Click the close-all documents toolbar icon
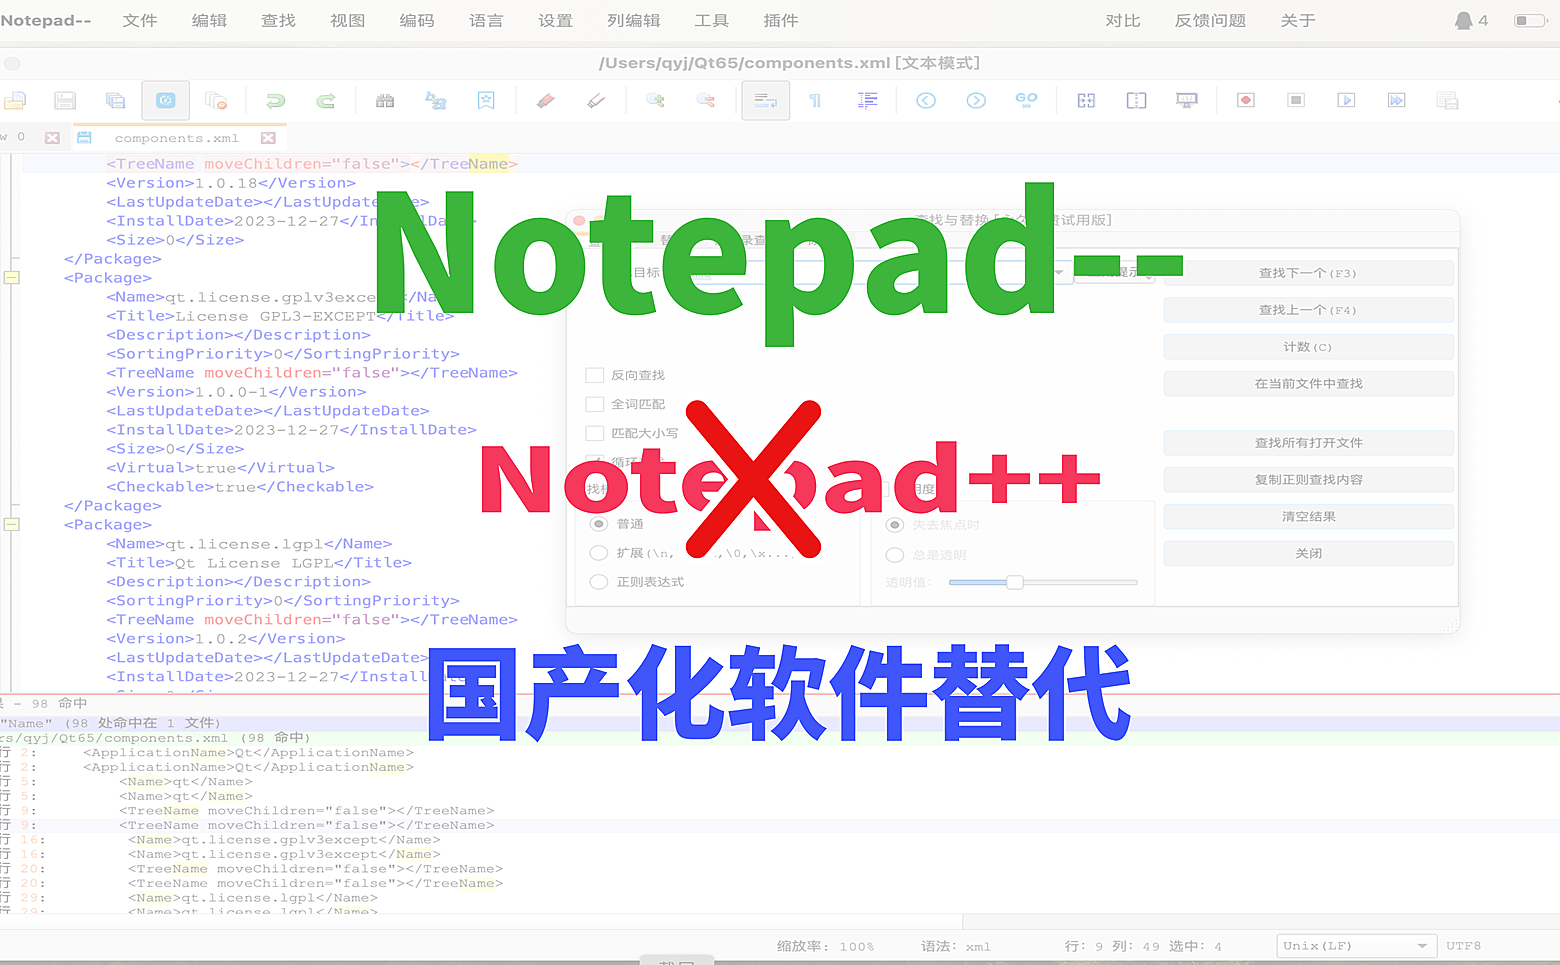This screenshot has width=1560, height=965. [215, 100]
